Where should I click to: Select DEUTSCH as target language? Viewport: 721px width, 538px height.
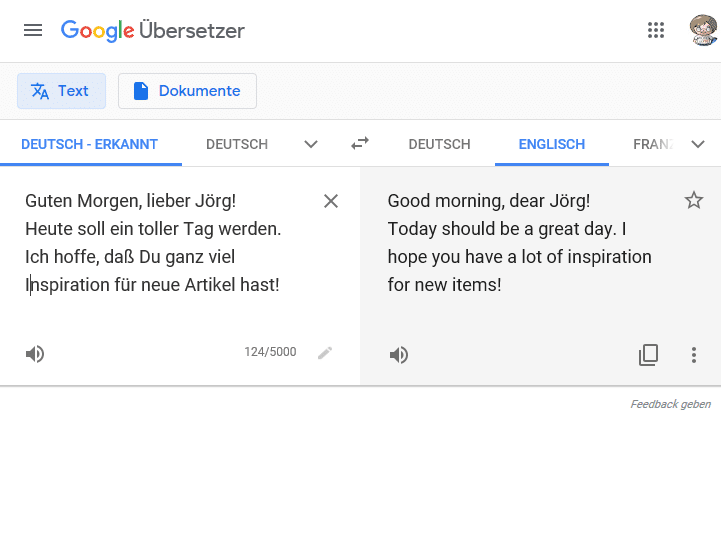(439, 144)
